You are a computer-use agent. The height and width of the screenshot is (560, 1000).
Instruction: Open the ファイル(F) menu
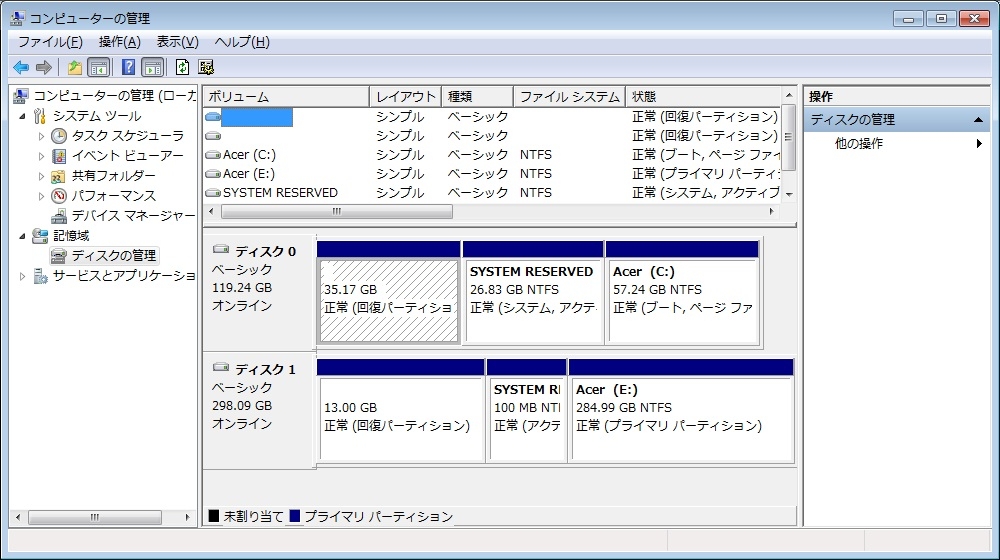[x=50, y=42]
